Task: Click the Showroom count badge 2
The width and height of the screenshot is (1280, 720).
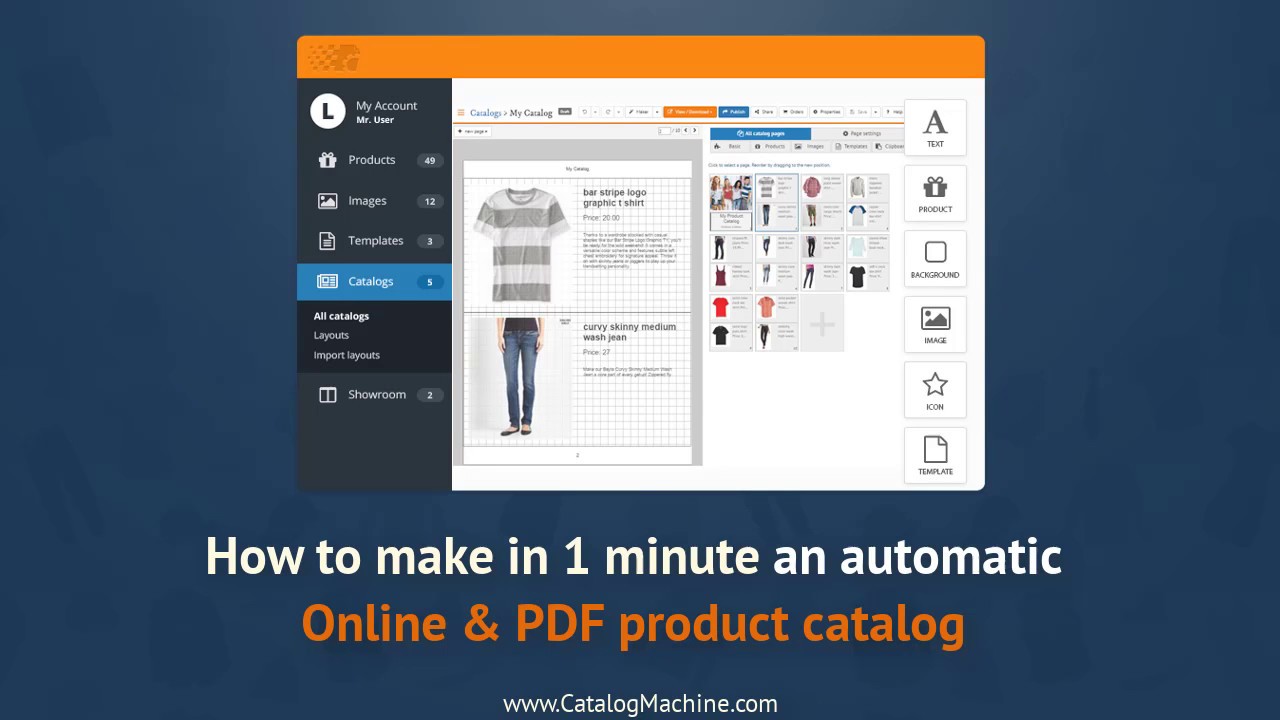Action: point(430,395)
